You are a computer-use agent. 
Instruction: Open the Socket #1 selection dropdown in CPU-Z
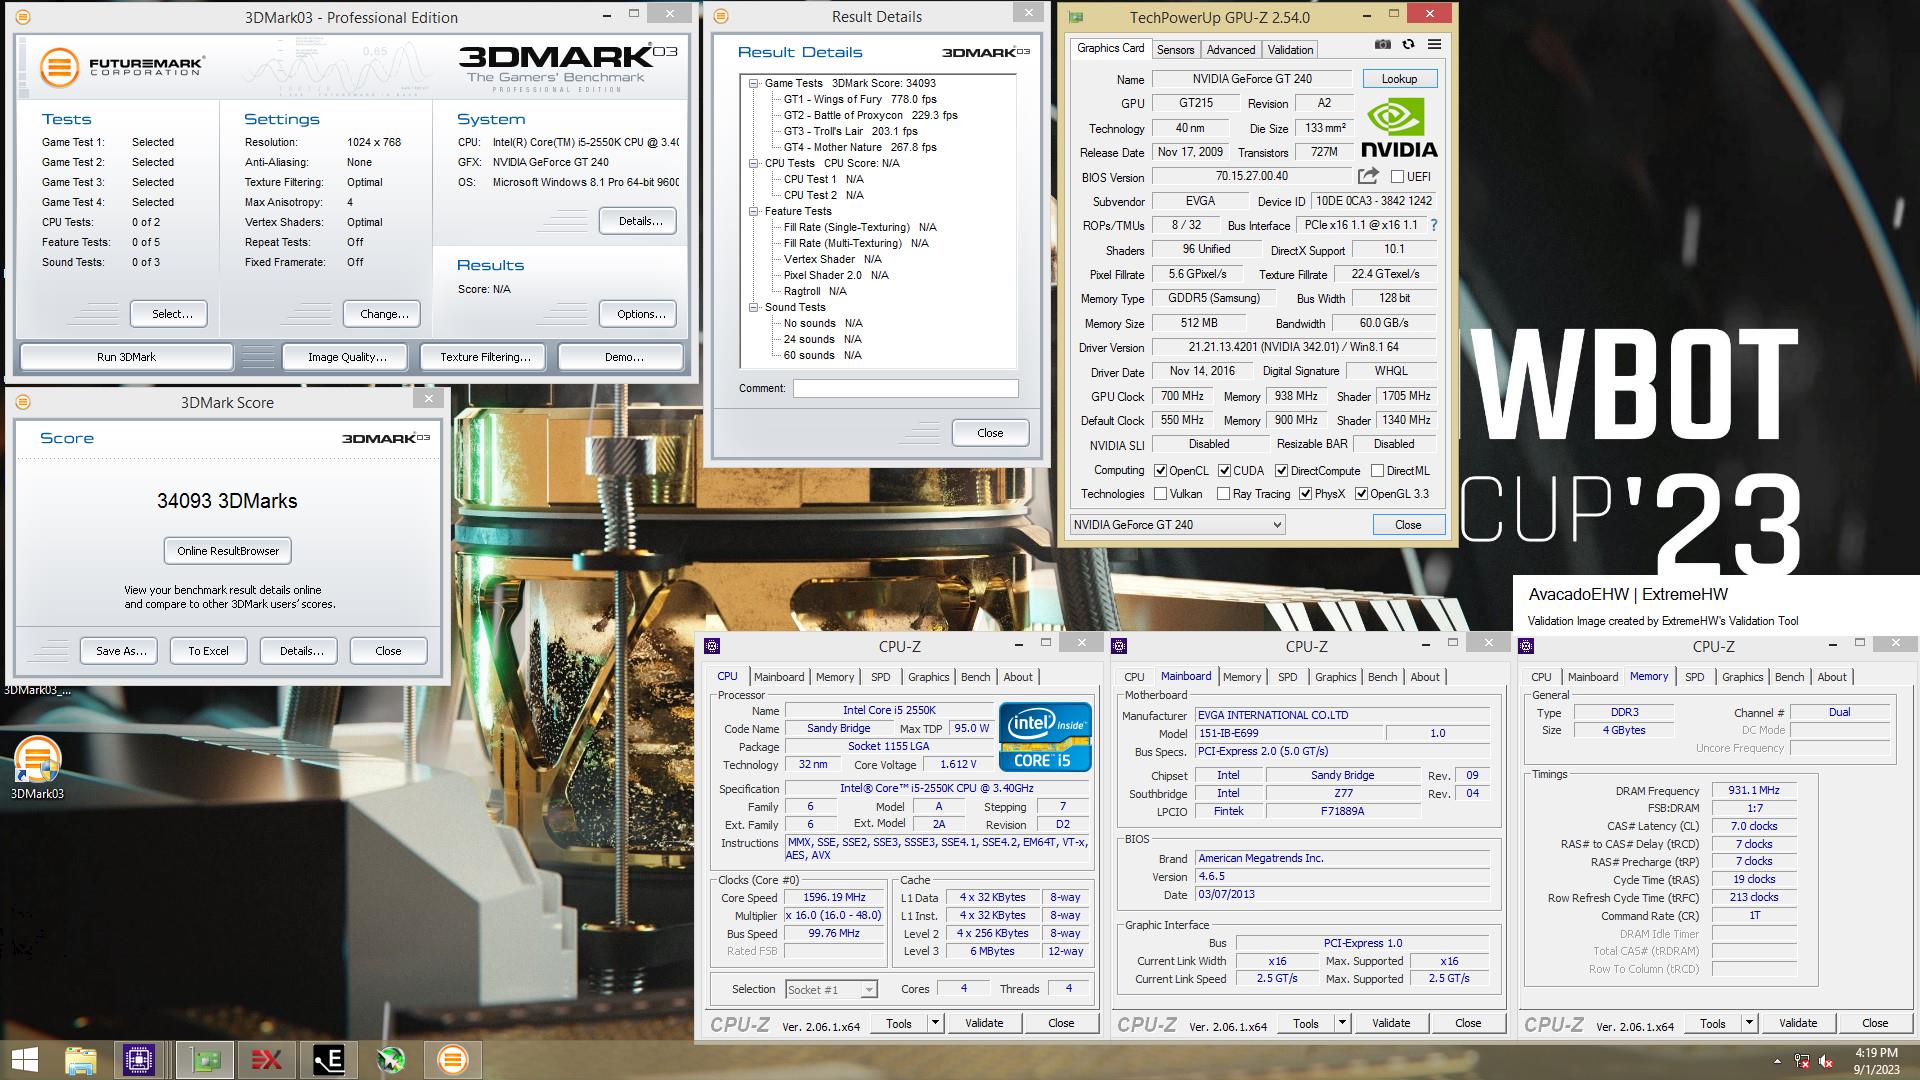pos(831,989)
